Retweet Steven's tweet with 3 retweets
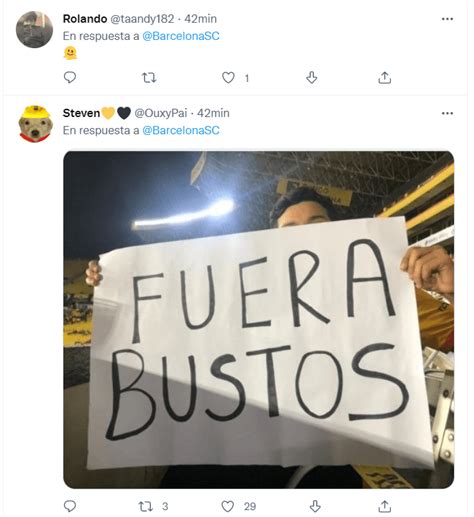 click(x=146, y=506)
